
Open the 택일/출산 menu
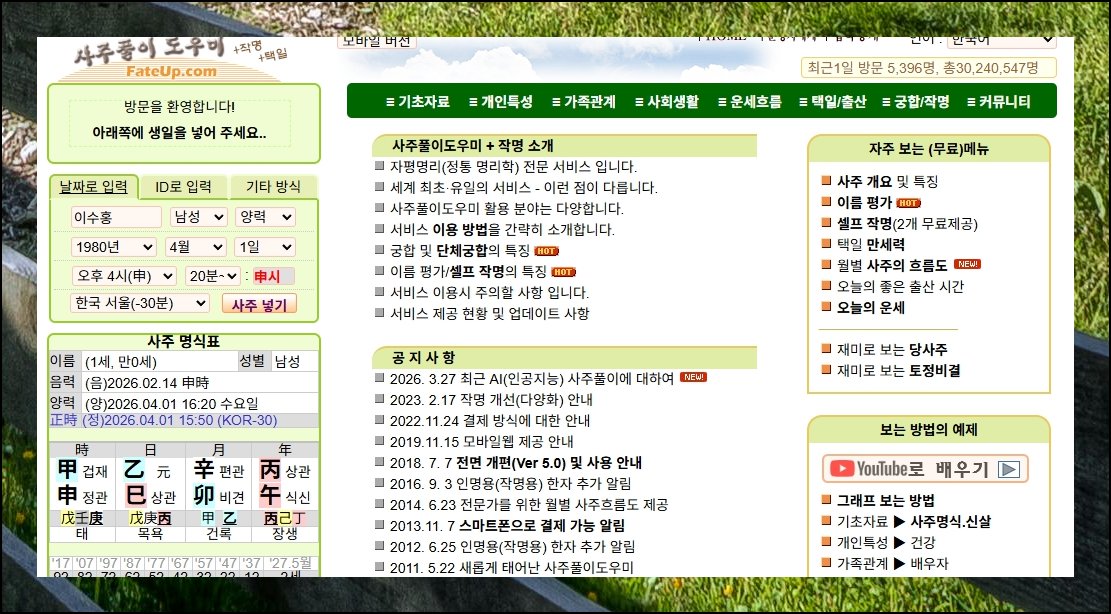[833, 101]
